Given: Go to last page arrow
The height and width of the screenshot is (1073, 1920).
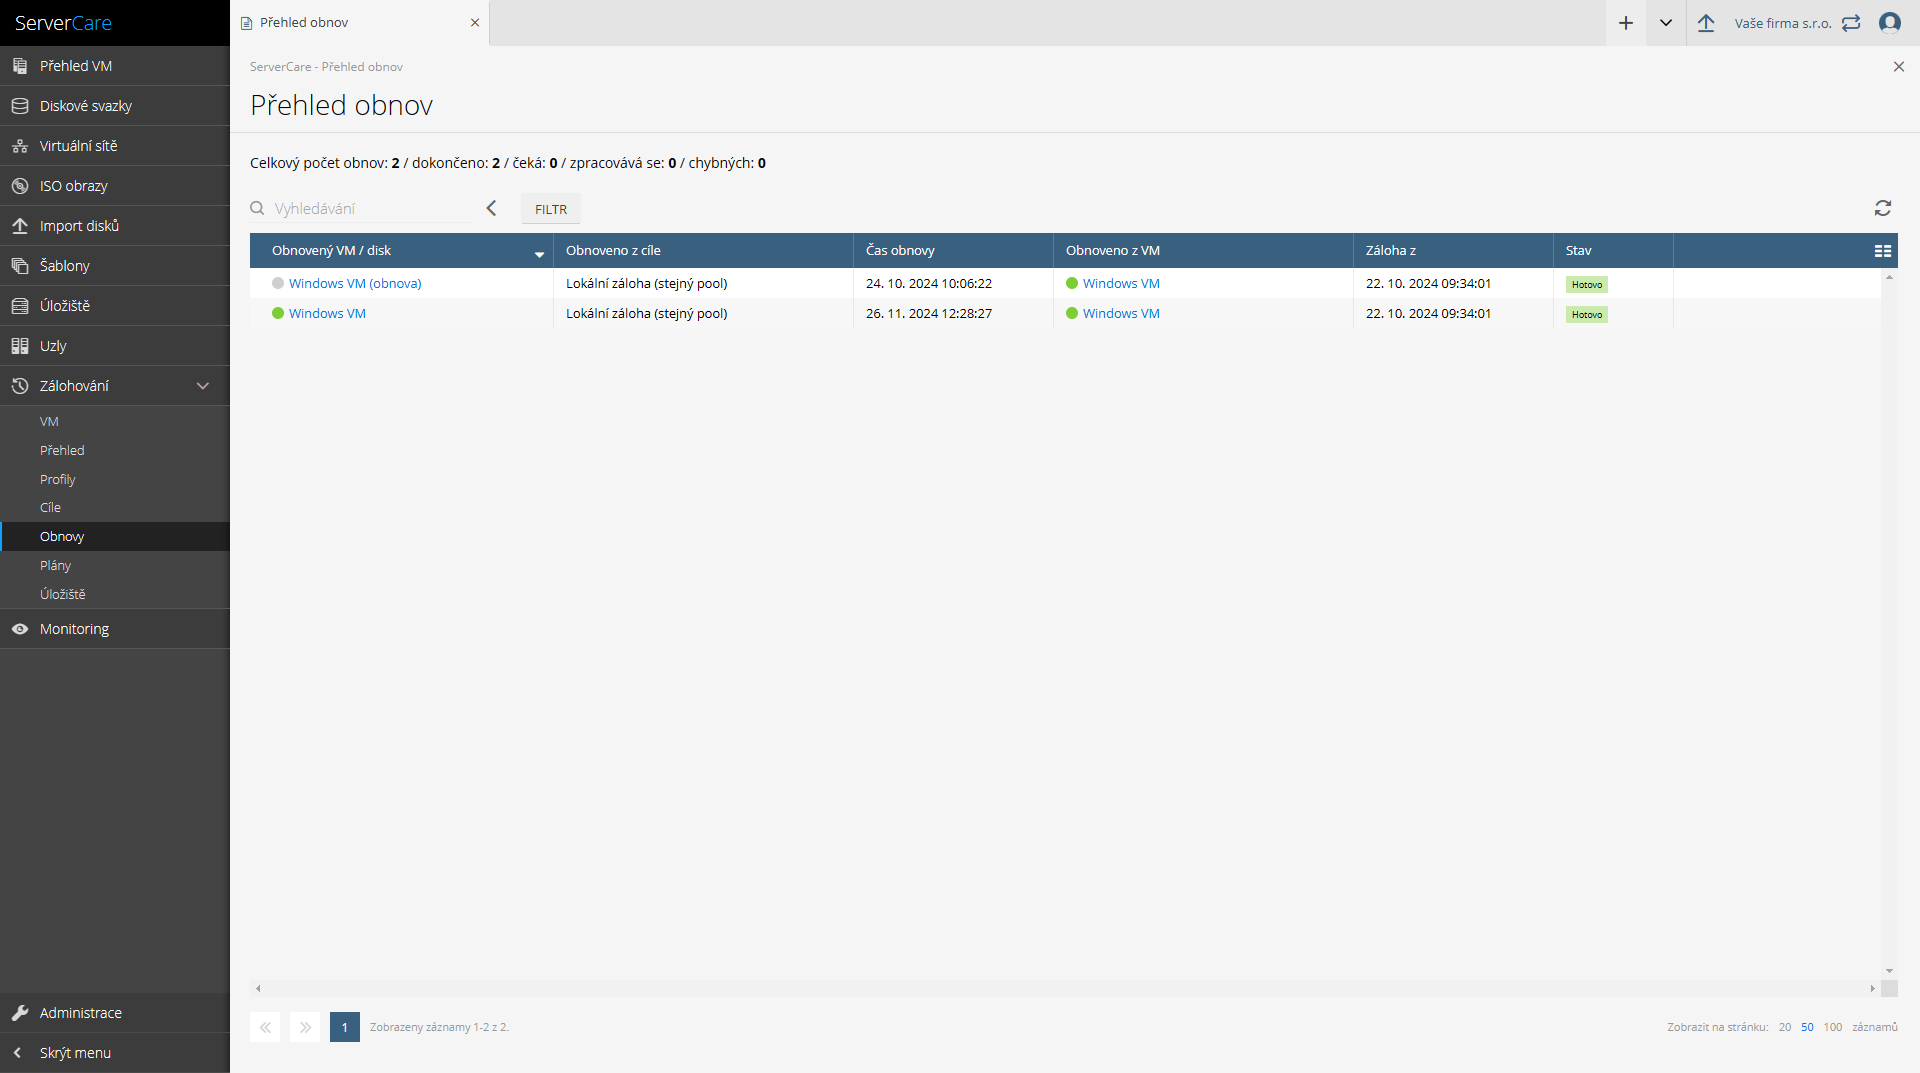Looking at the screenshot, I should (x=305, y=1027).
